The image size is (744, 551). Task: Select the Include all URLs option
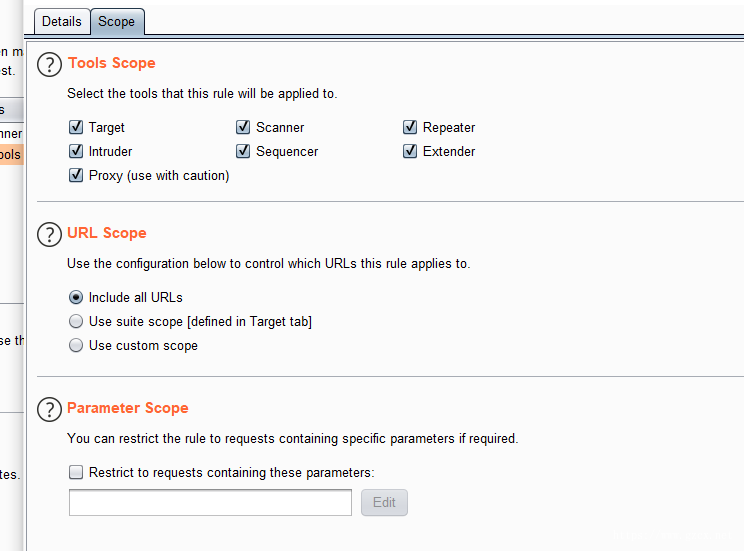pos(76,298)
